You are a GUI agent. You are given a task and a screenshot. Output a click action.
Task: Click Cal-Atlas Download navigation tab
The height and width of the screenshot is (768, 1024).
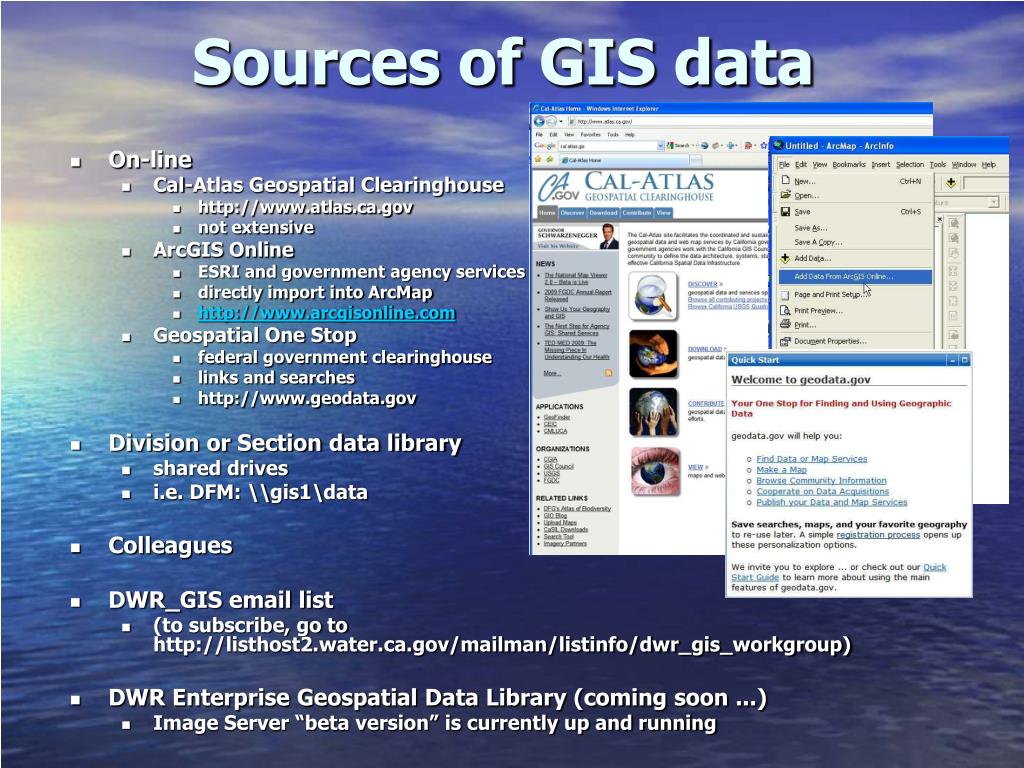[603, 213]
